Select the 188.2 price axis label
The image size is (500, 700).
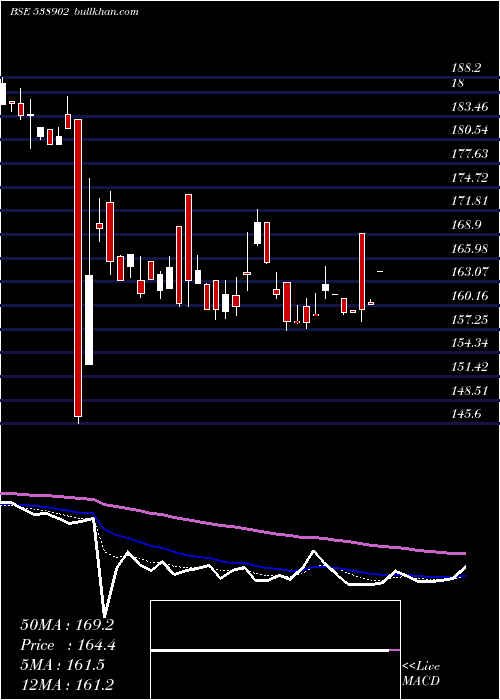point(467,68)
